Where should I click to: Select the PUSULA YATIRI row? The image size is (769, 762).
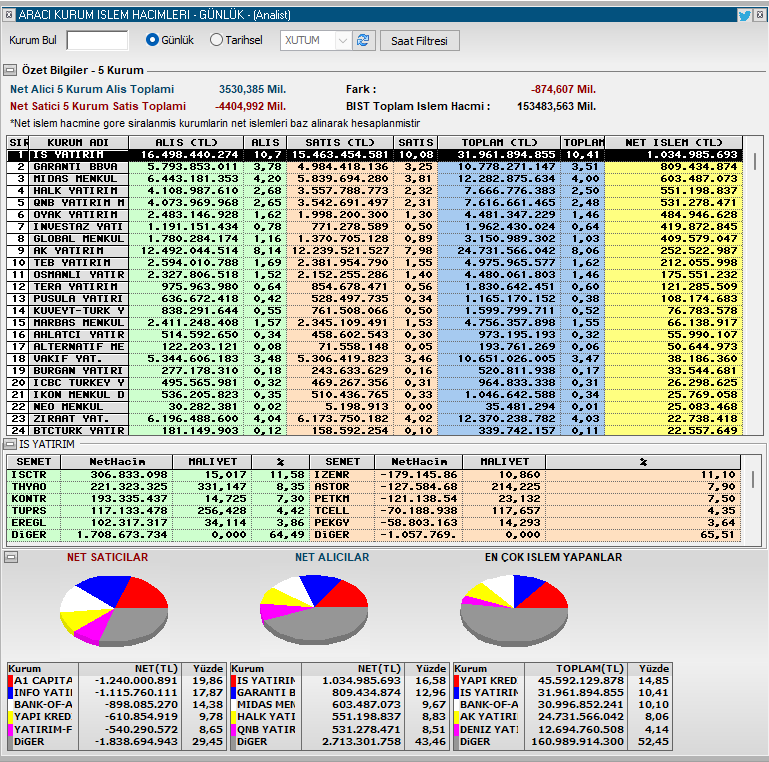coord(375,299)
